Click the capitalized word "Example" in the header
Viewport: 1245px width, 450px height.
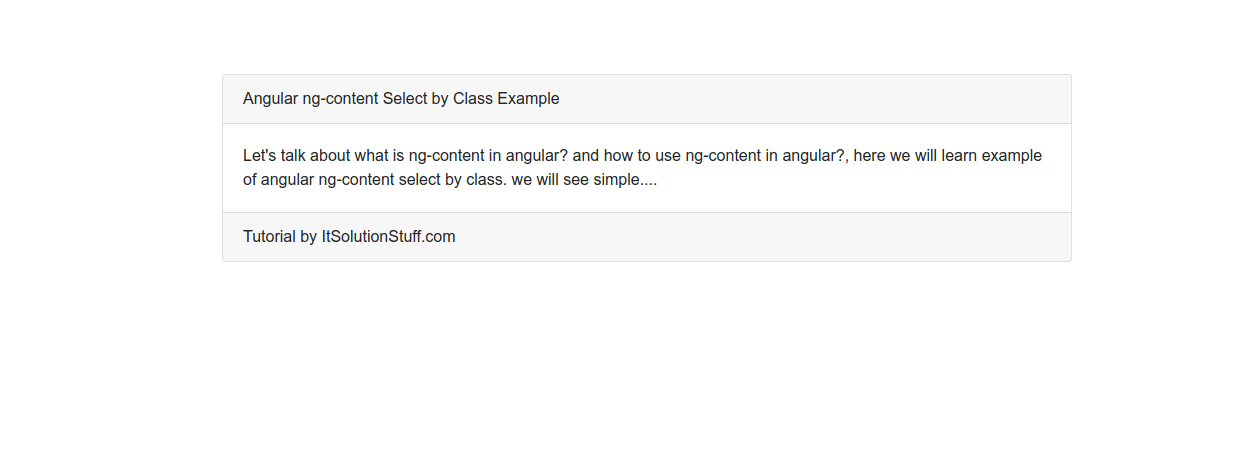(528, 99)
